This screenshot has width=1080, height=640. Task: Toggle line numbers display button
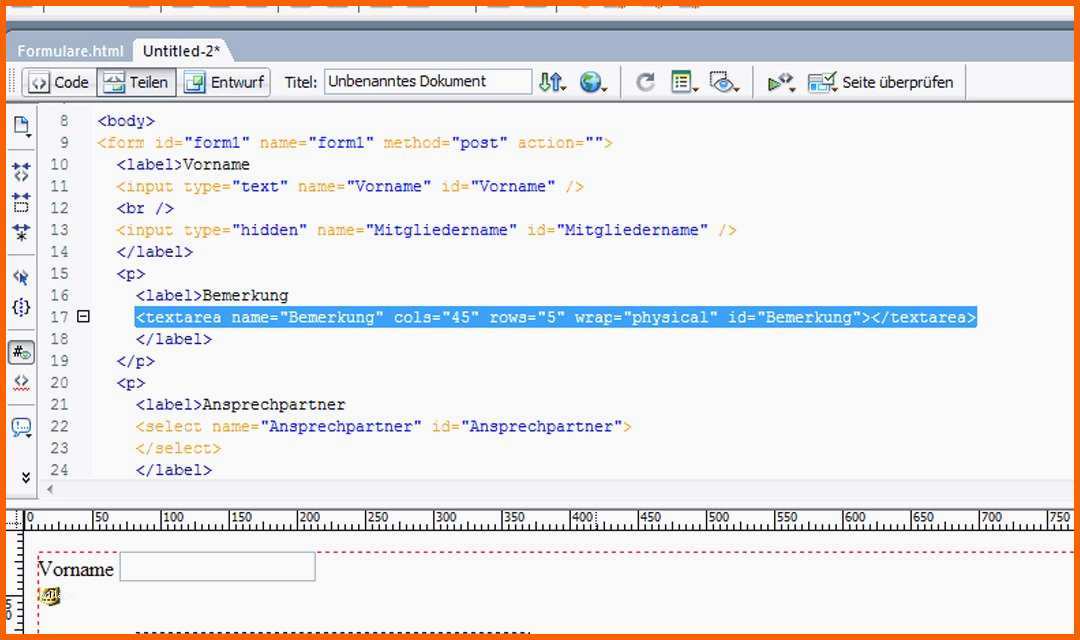tap(21, 352)
